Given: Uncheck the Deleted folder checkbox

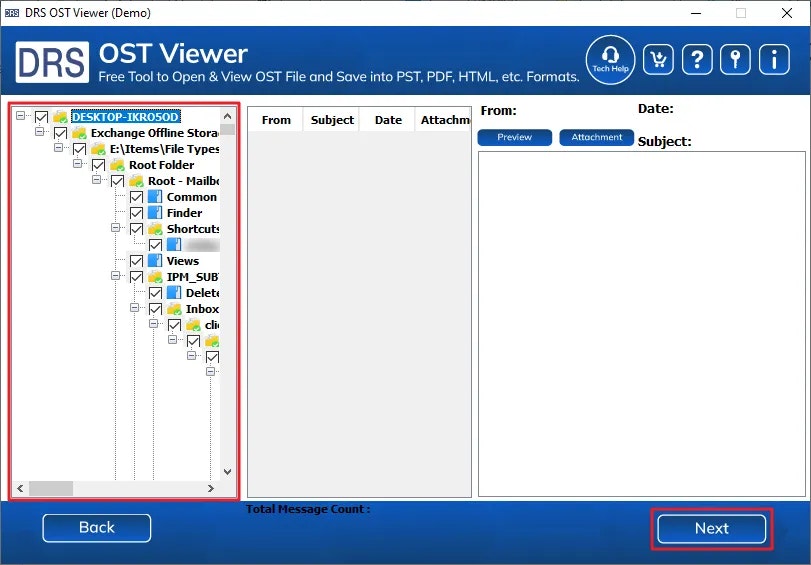Looking at the screenshot, I should pyautogui.click(x=155, y=293).
